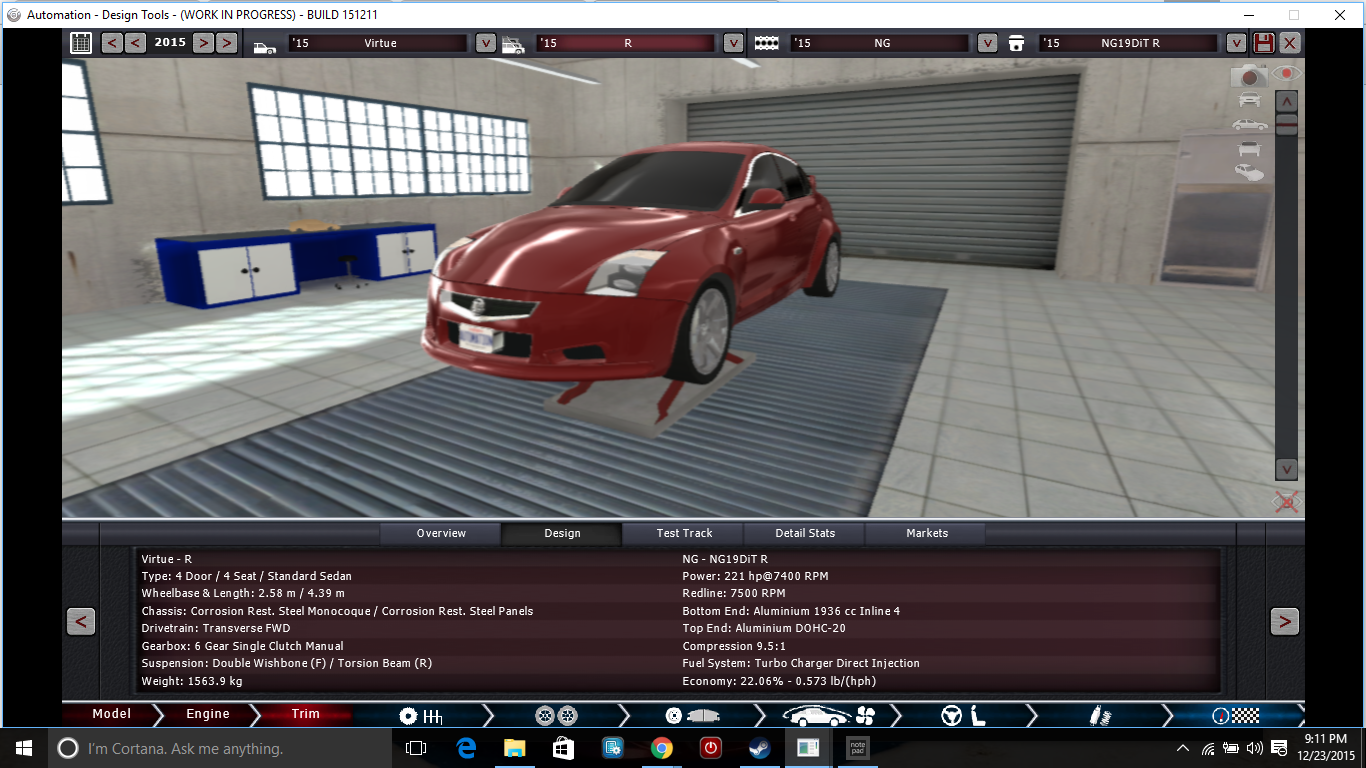Close the design with the X icon
Image resolution: width=1366 pixels, height=768 pixels.
click(1290, 43)
